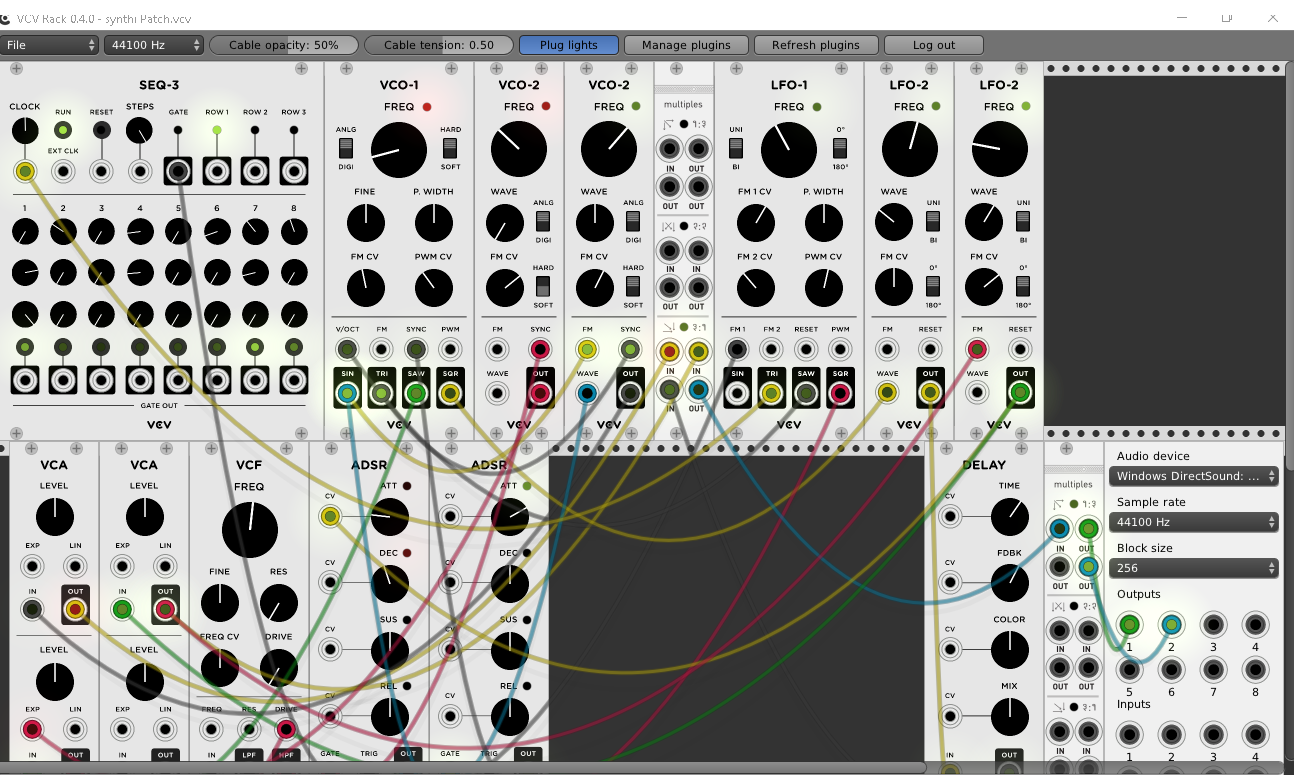
Task: Click the VCO-1 V/OCT input jack
Action: (x=347, y=349)
